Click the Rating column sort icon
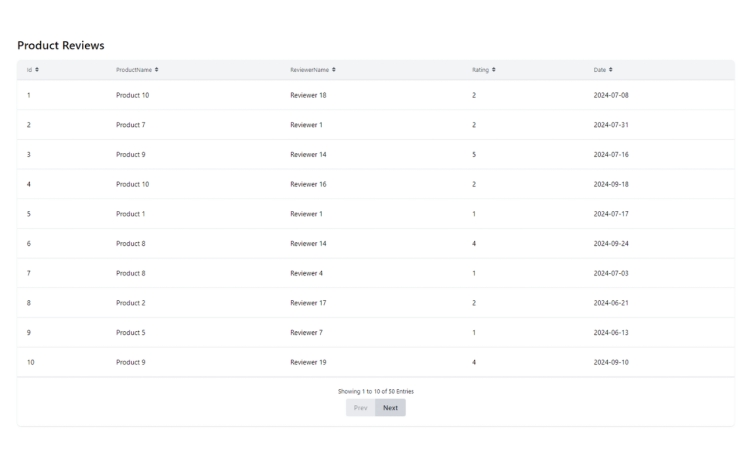Screen dimensions: 750x469 point(494,70)
